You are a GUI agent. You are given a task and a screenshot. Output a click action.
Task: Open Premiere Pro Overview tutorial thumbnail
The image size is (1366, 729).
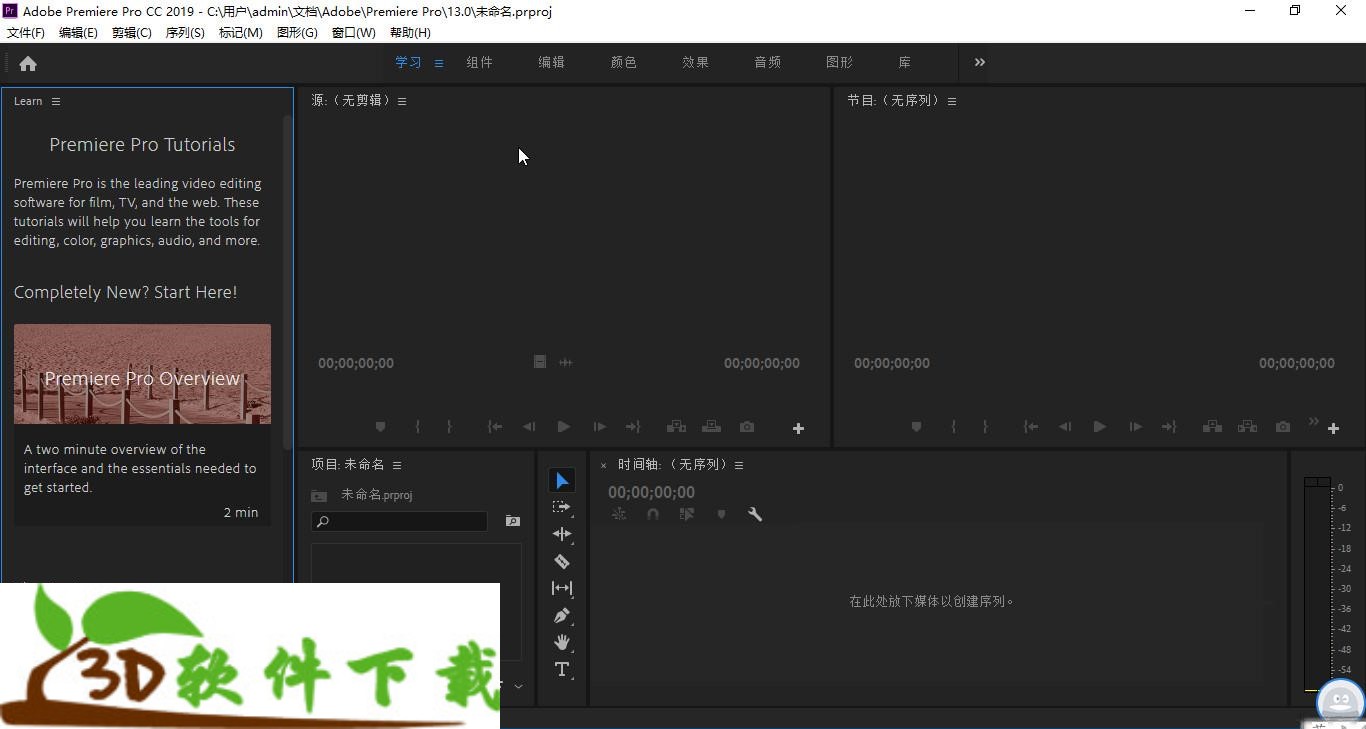(142, 374)
